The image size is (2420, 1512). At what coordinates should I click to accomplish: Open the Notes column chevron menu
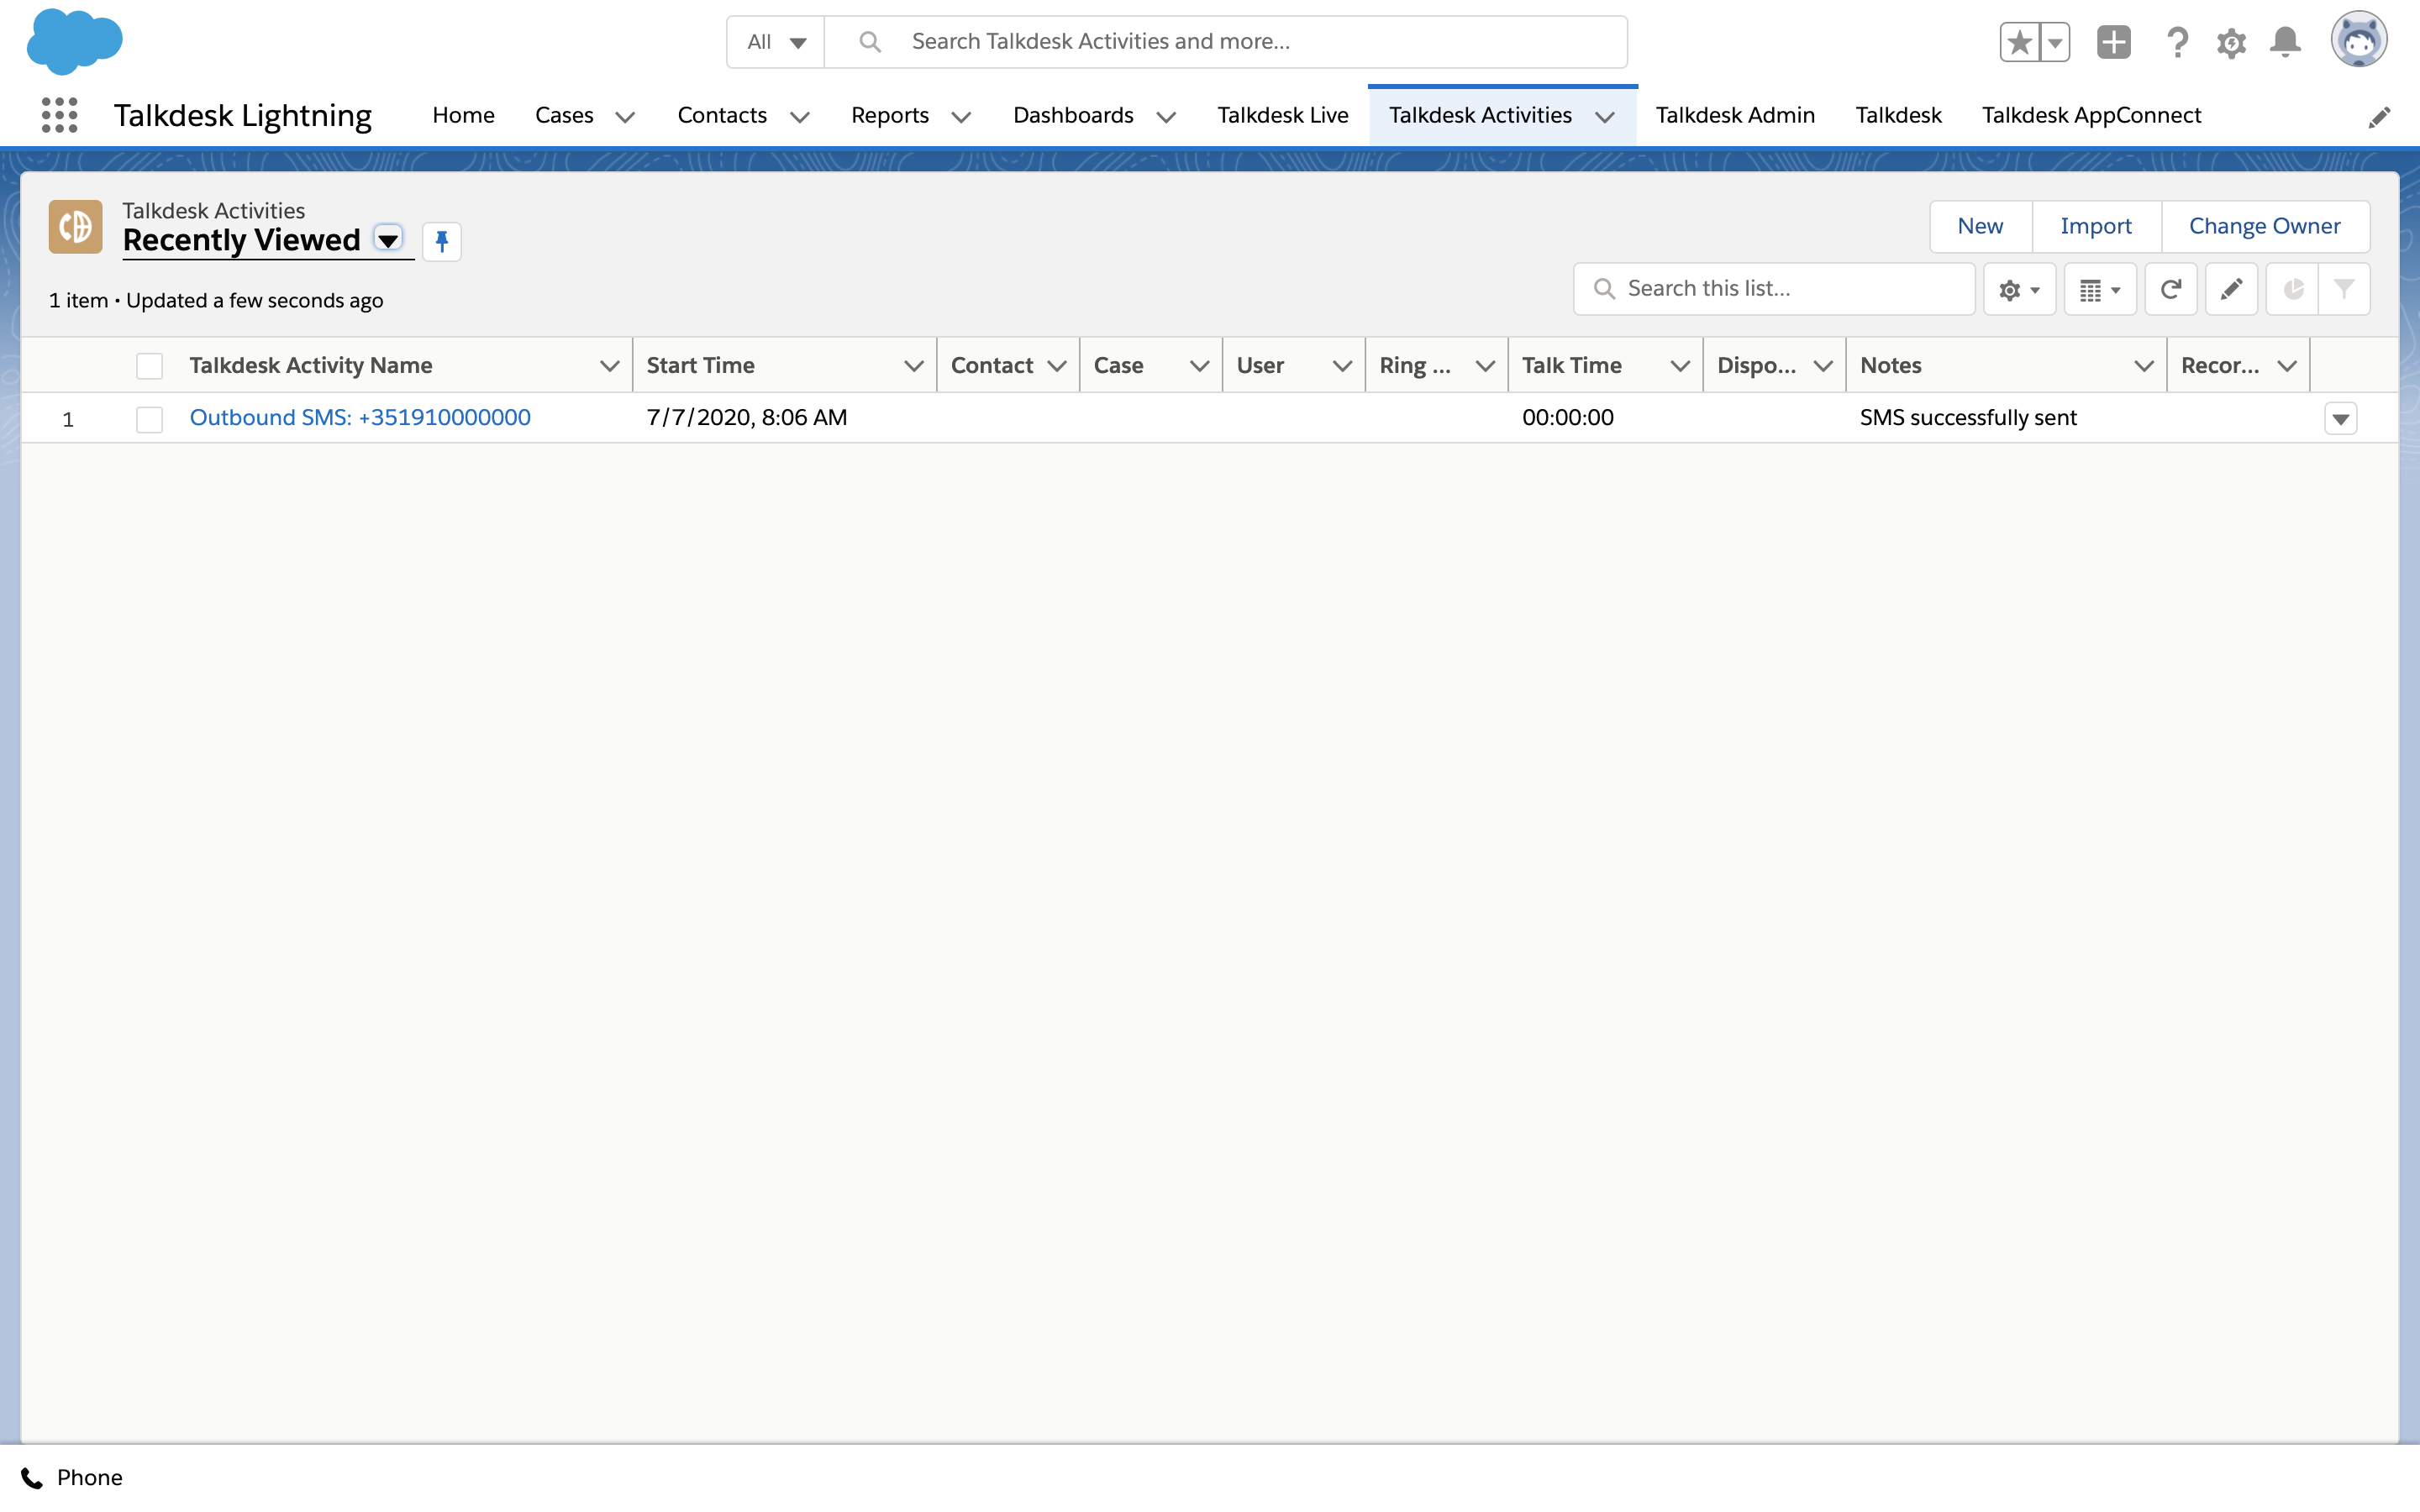tap(2143, 366)
